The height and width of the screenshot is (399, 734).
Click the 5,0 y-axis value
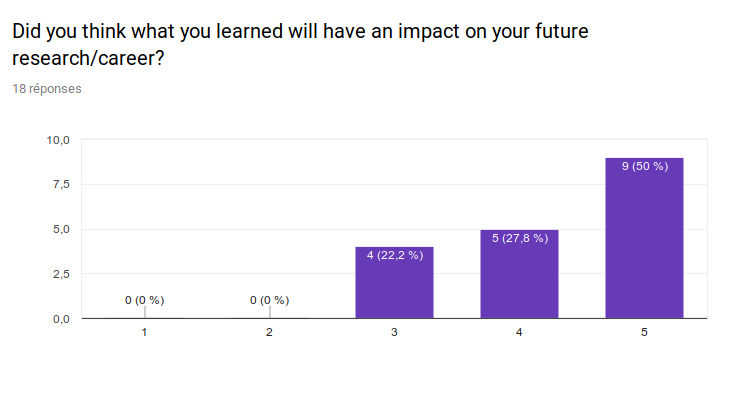click(61, 229)
